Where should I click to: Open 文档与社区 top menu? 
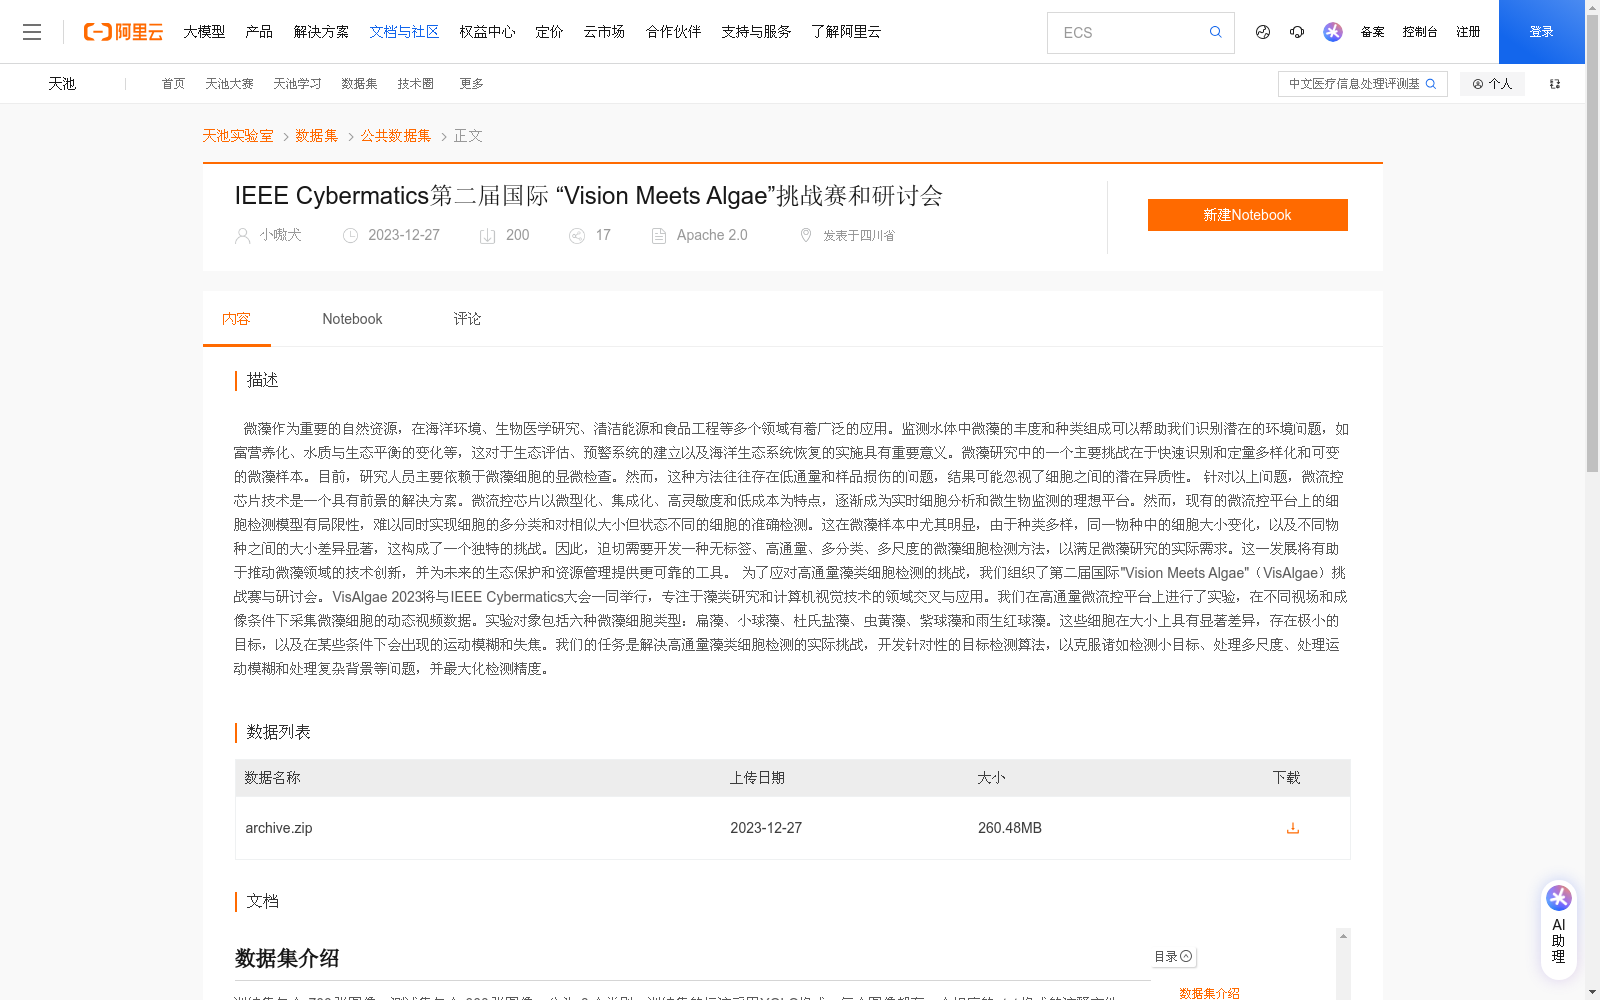(x=404, y=32)
